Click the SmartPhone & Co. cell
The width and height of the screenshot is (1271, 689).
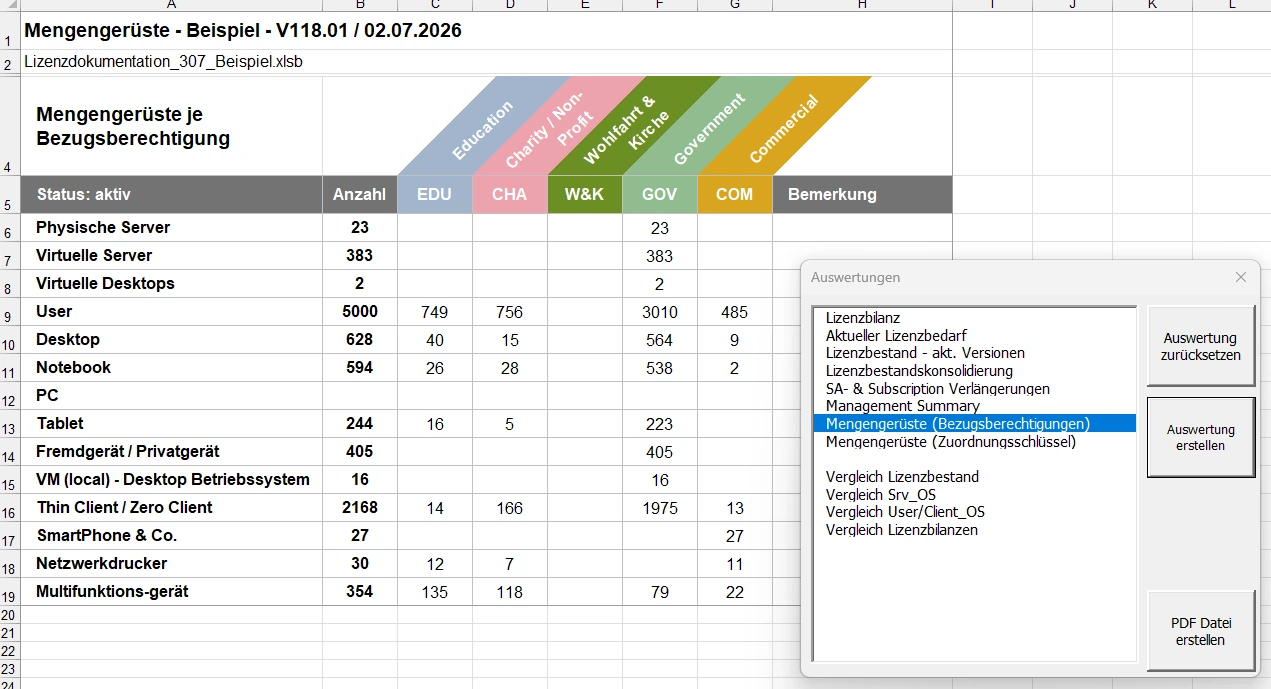tap(171, 535)
